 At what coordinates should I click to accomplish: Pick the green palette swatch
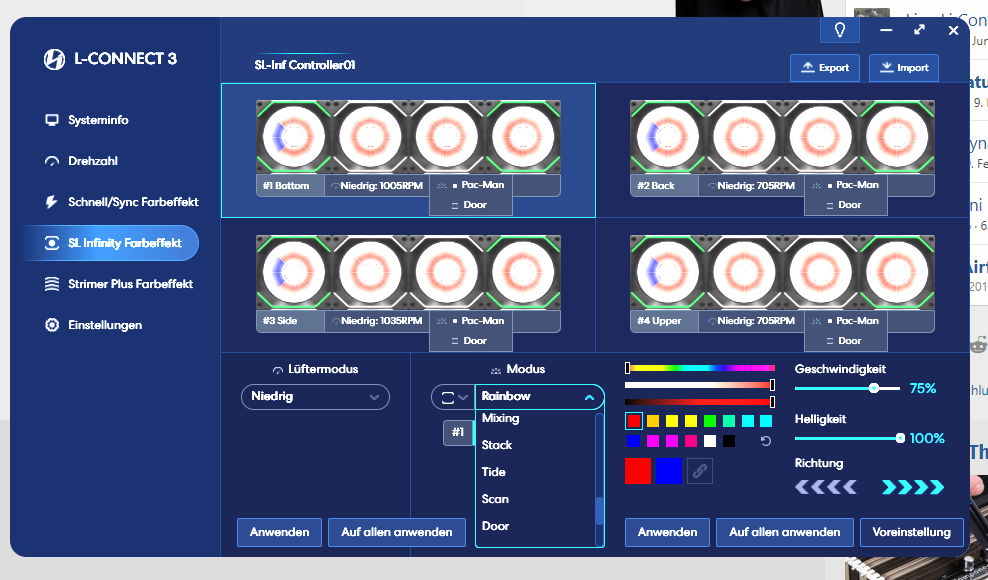pyautogui.click(x=709, y=421)
